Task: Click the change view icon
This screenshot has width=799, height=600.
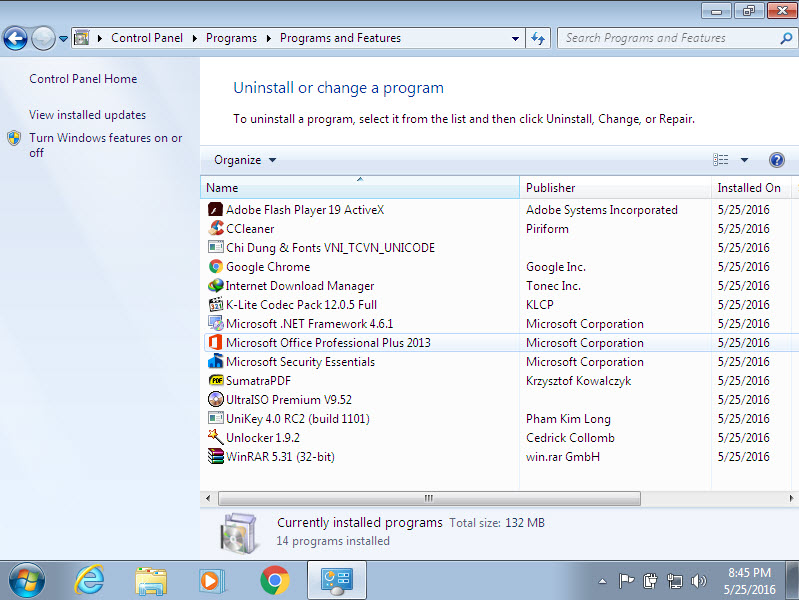Action: 721,160
